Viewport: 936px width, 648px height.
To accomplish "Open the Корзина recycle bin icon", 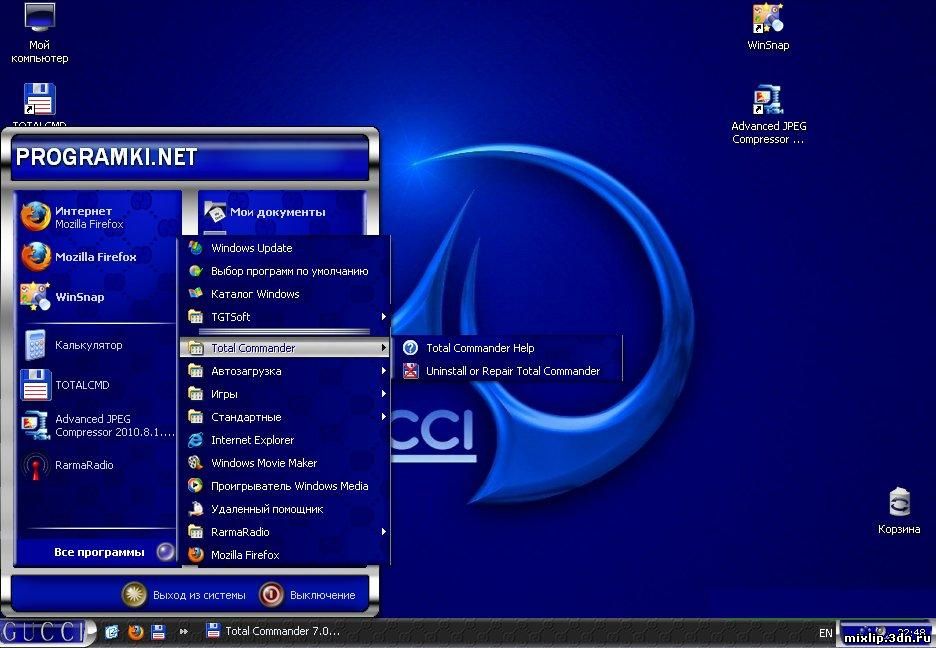I will point(899,510).
